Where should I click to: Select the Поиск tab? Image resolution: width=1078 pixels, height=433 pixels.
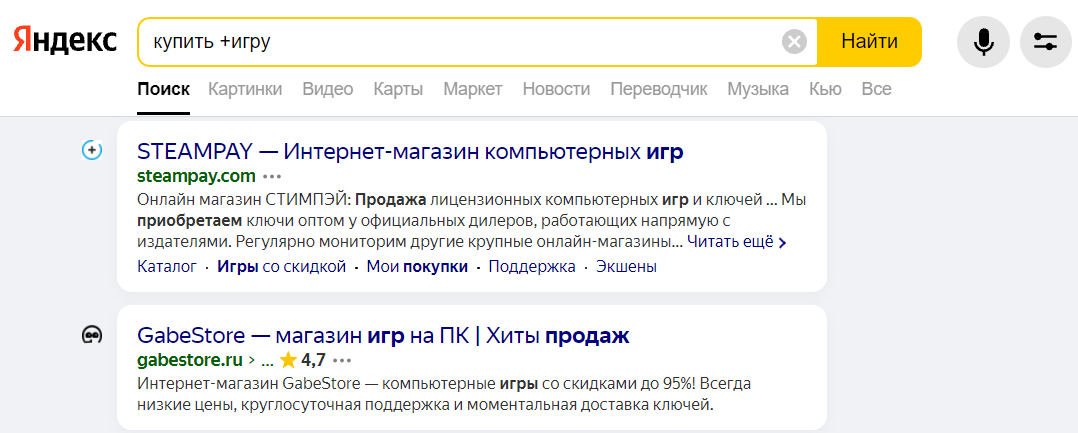pyautogui.click(x=164, y=89)
